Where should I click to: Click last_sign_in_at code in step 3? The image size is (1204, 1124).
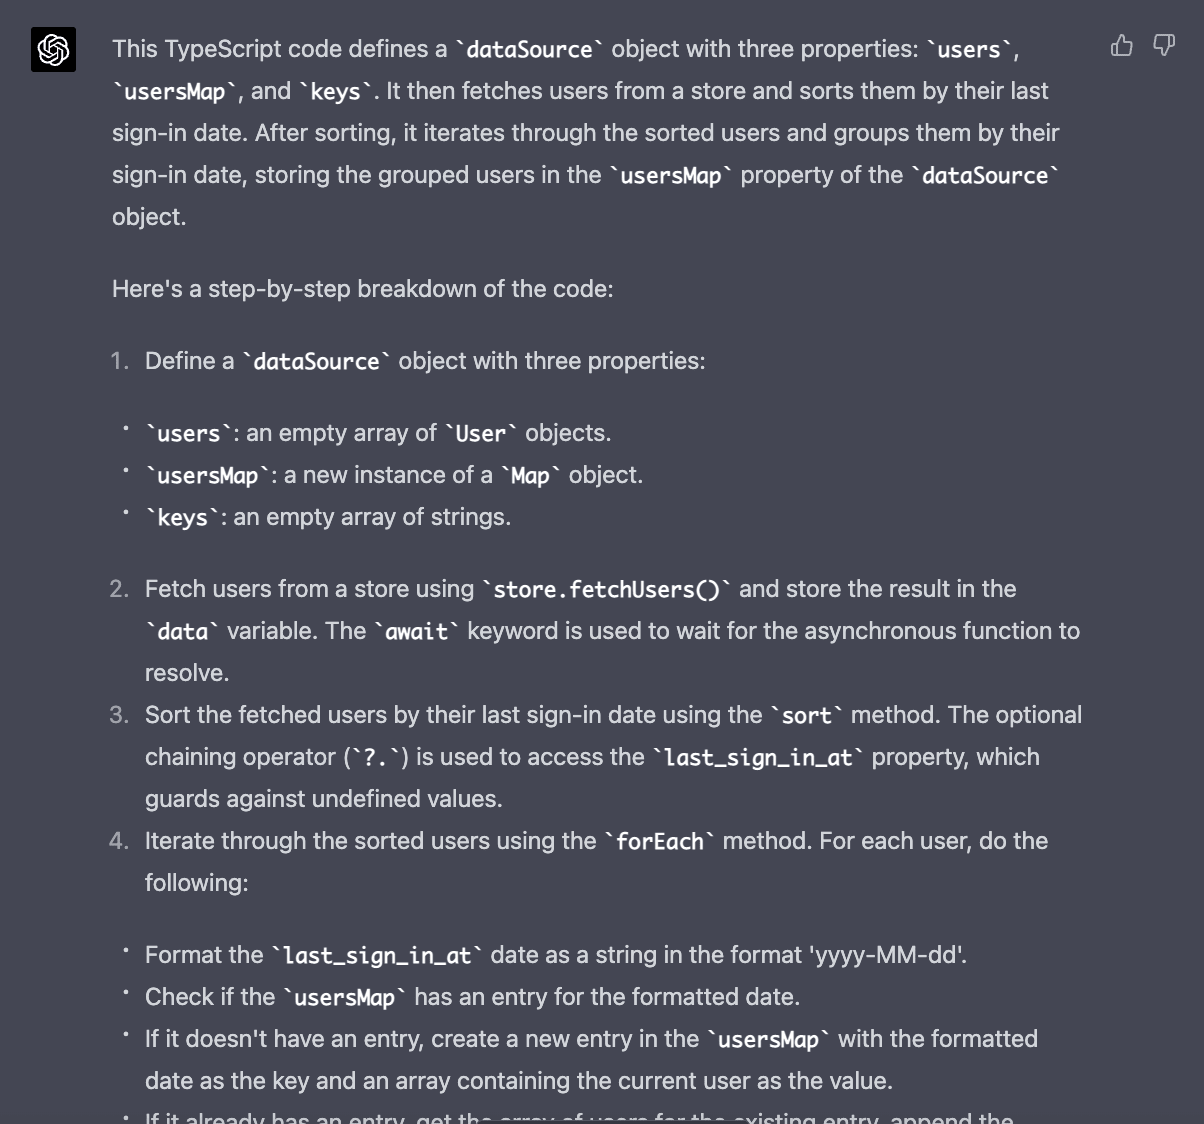[758, 757]
